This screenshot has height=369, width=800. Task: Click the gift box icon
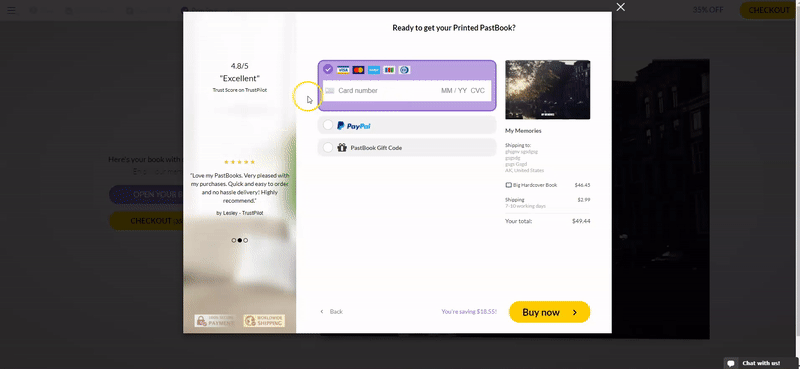pos(342,147)
